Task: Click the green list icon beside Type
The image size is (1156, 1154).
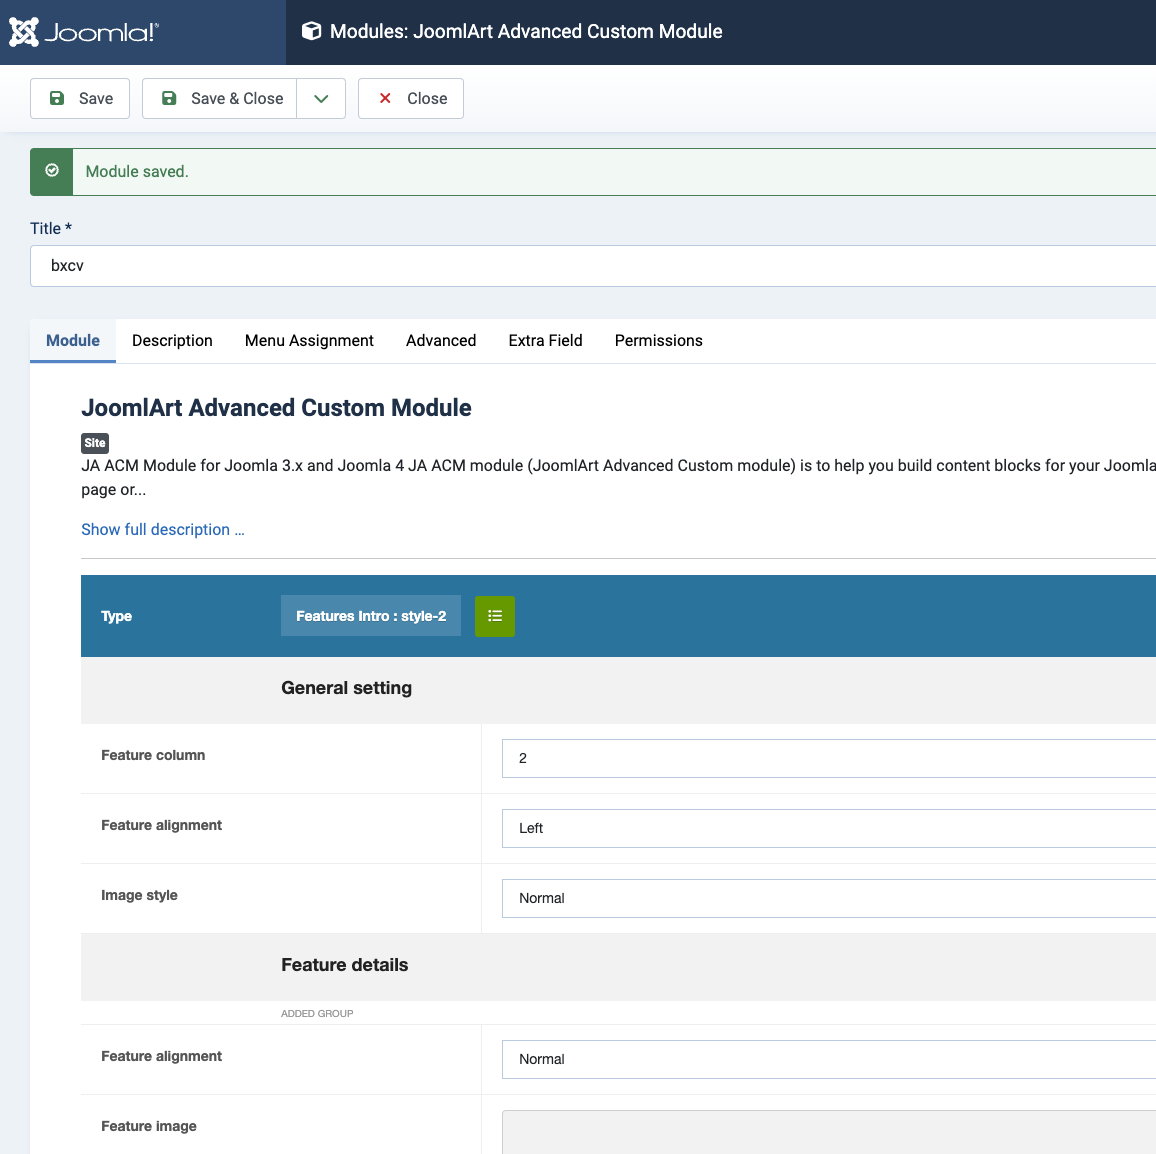Action: pyautogui.click(x=495, y=616)
